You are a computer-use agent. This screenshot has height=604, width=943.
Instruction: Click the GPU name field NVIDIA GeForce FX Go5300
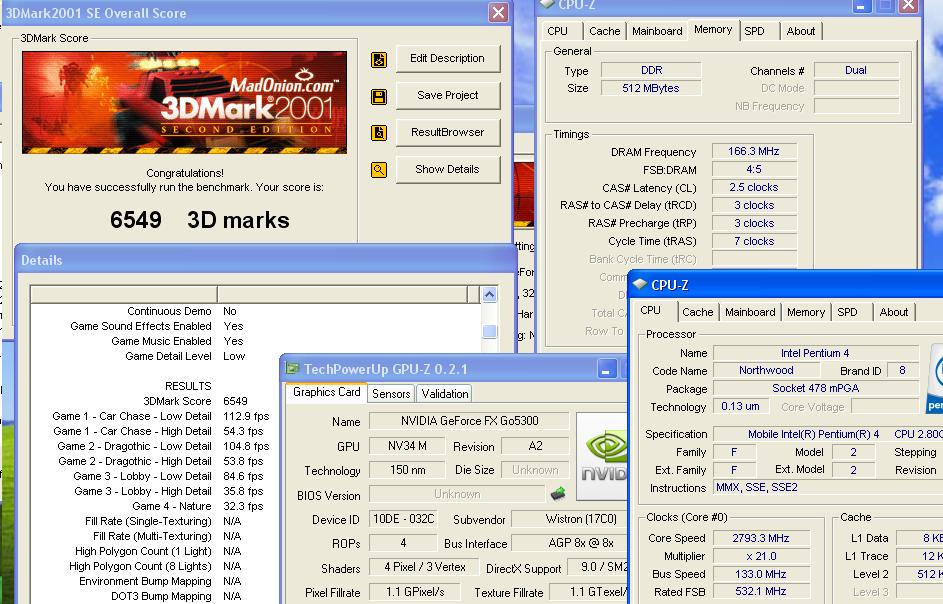(469, 421)
